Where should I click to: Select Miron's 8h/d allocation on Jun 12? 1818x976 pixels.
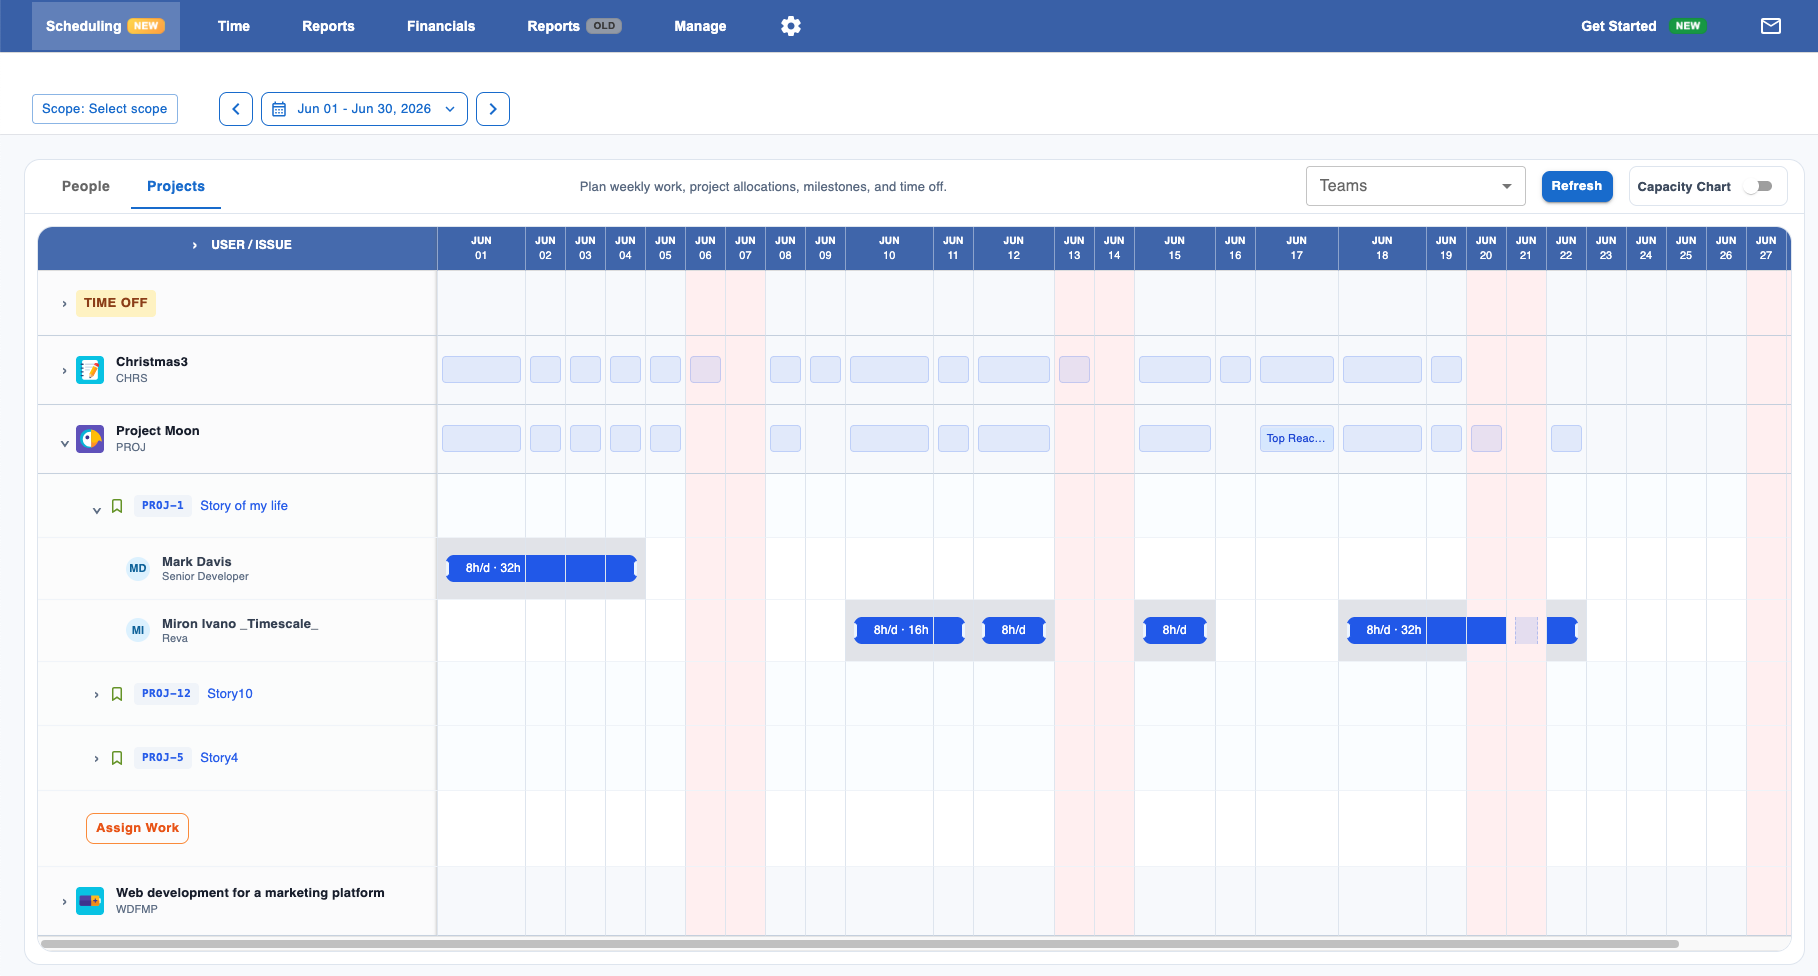1014,630
